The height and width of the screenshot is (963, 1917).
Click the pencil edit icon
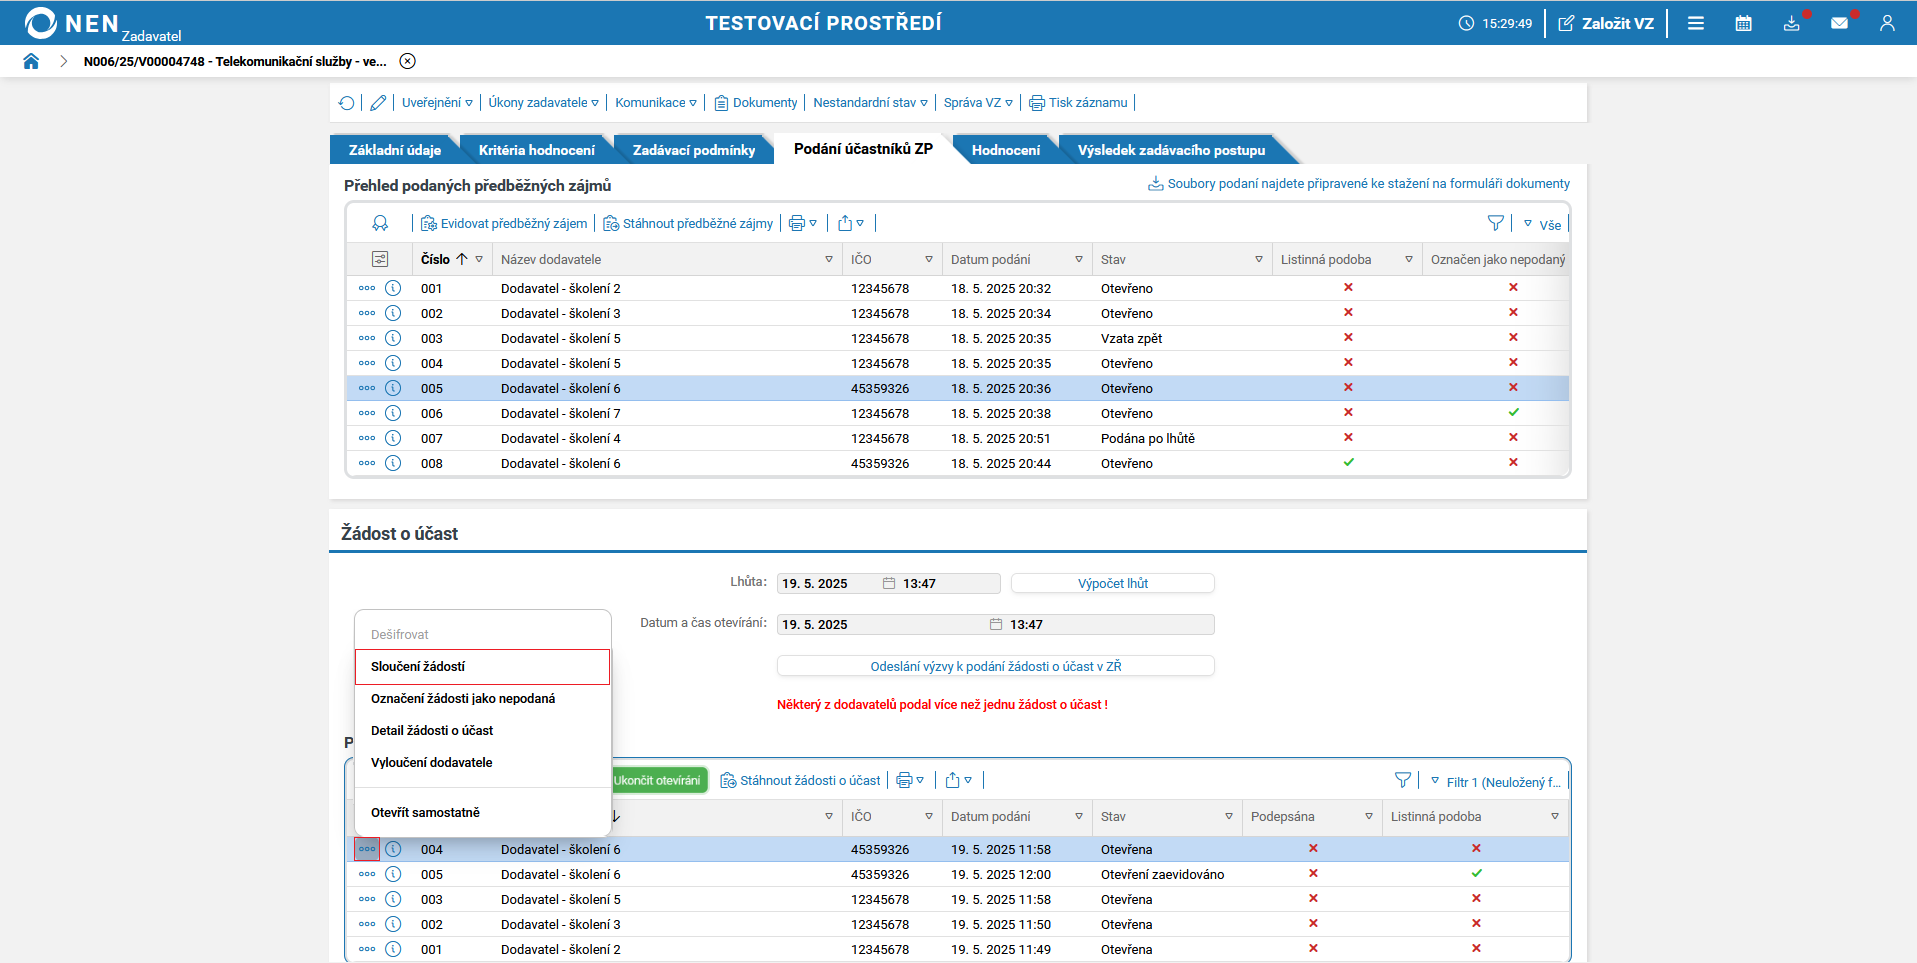coord(378,103)
